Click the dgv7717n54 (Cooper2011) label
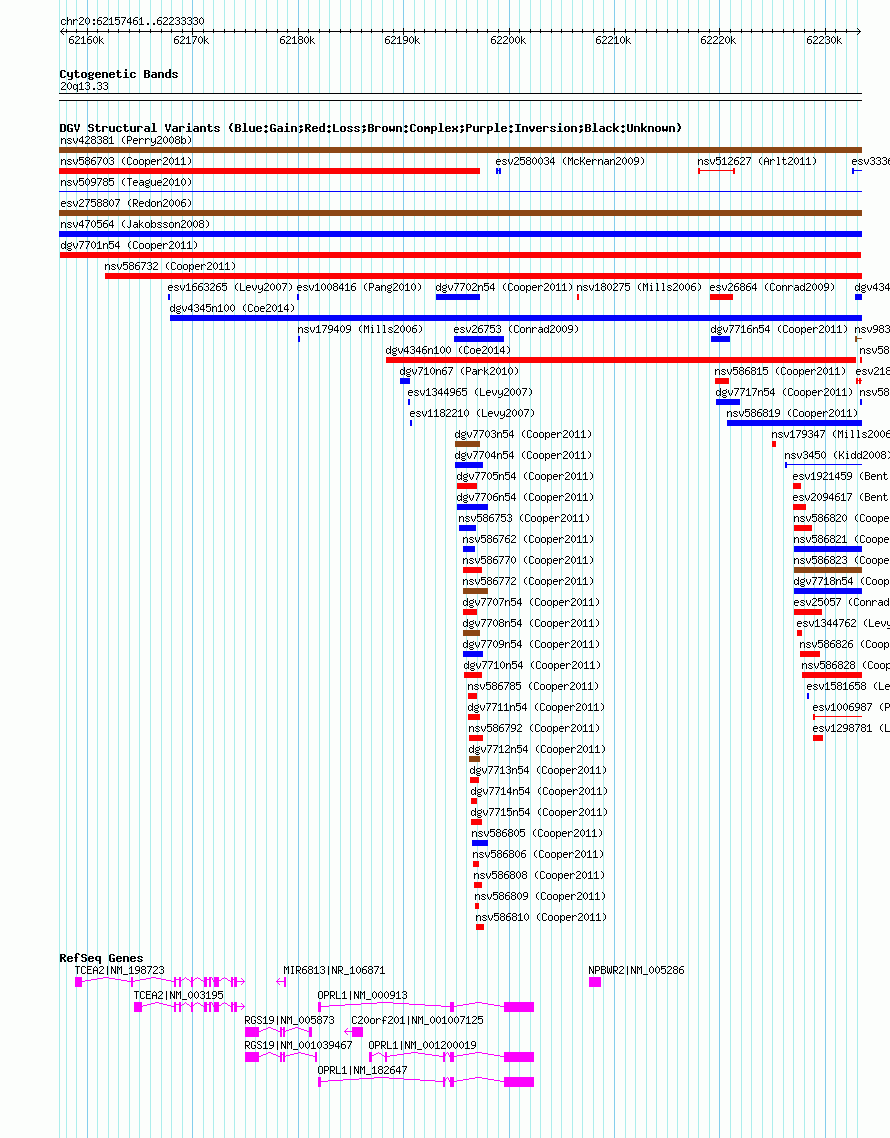 784,393
